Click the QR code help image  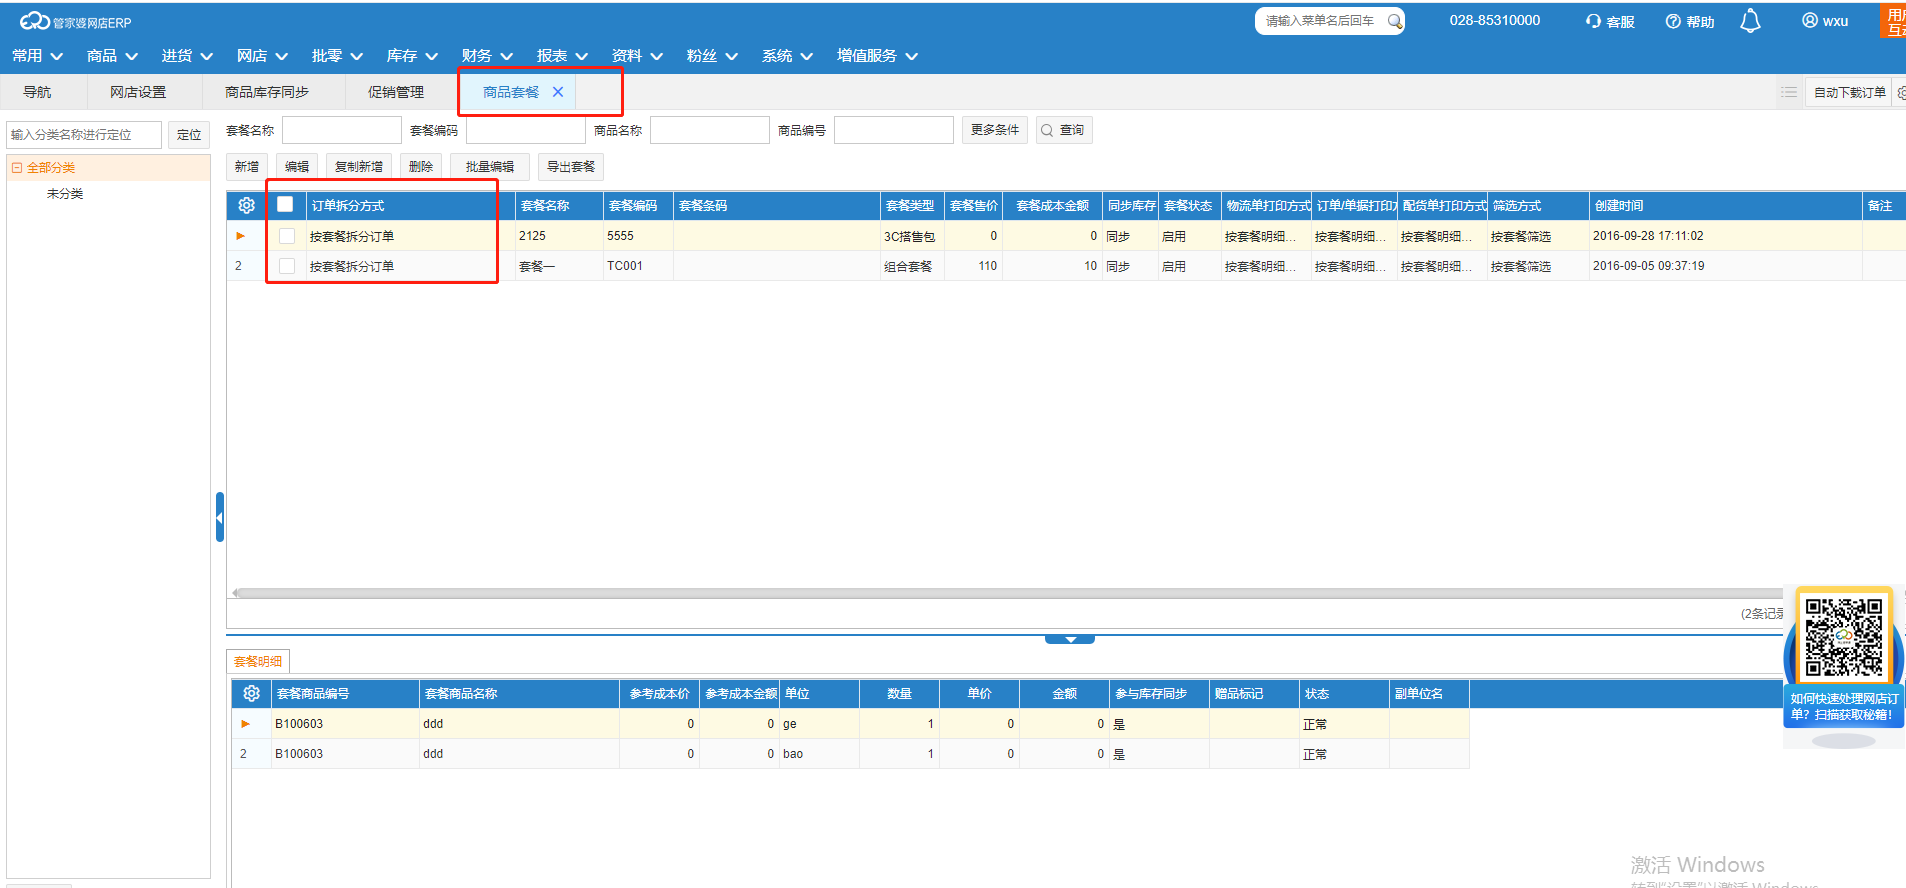(1843, 637)
